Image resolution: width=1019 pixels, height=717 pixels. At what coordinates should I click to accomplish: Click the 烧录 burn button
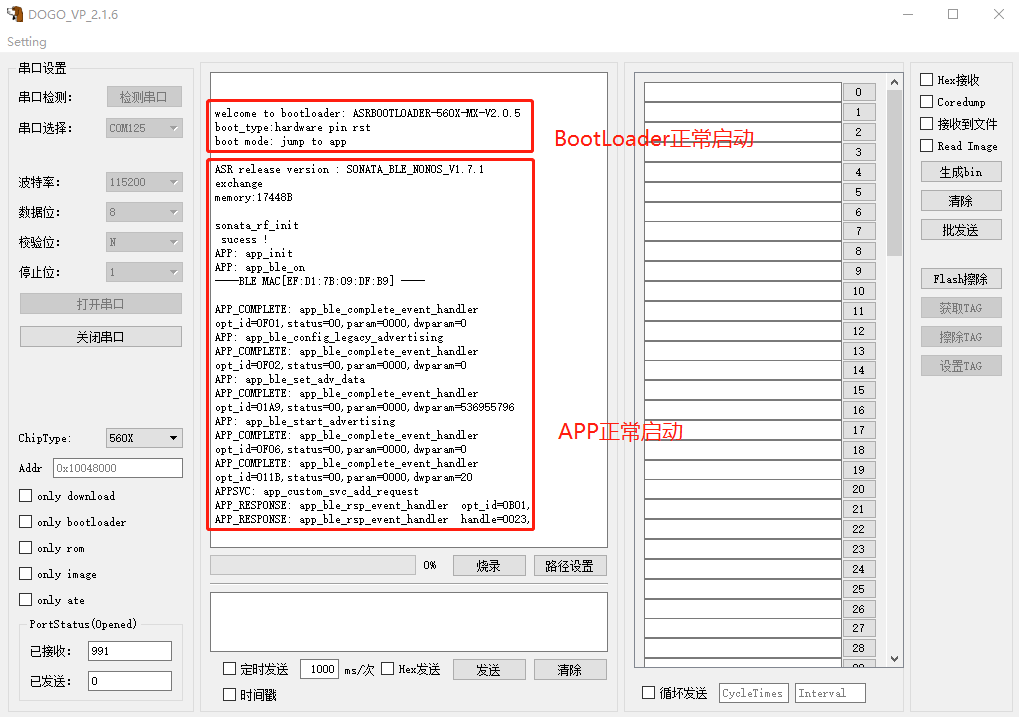coord(489,566)
